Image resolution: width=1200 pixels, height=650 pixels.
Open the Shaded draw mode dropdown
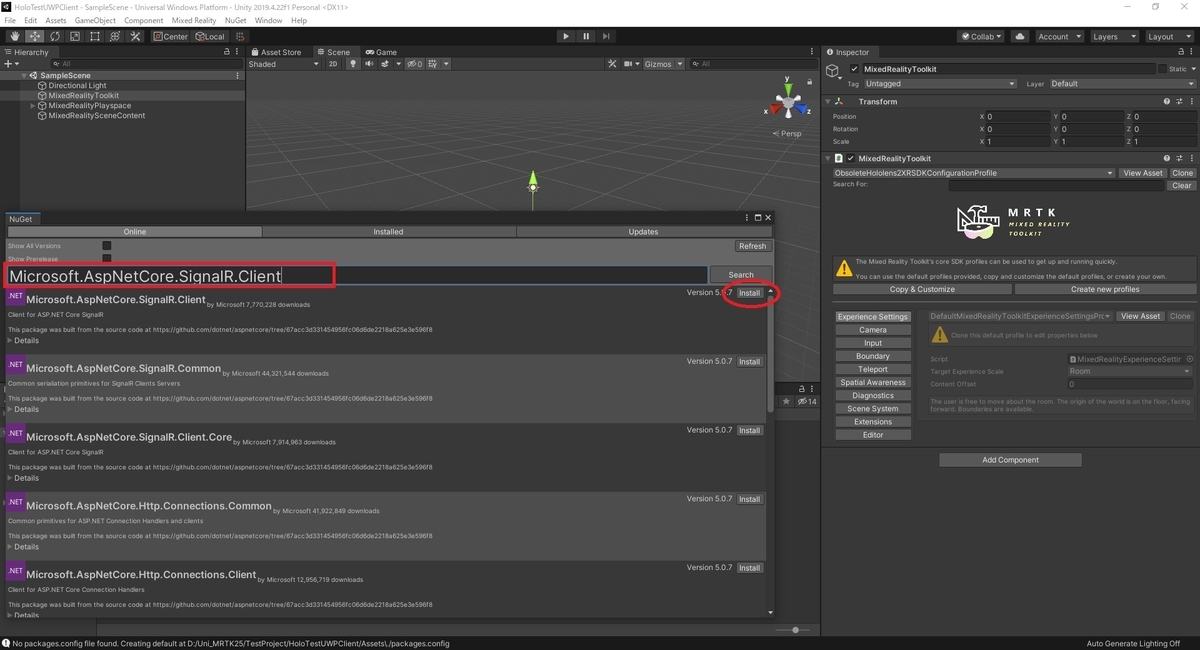point(284,64)
